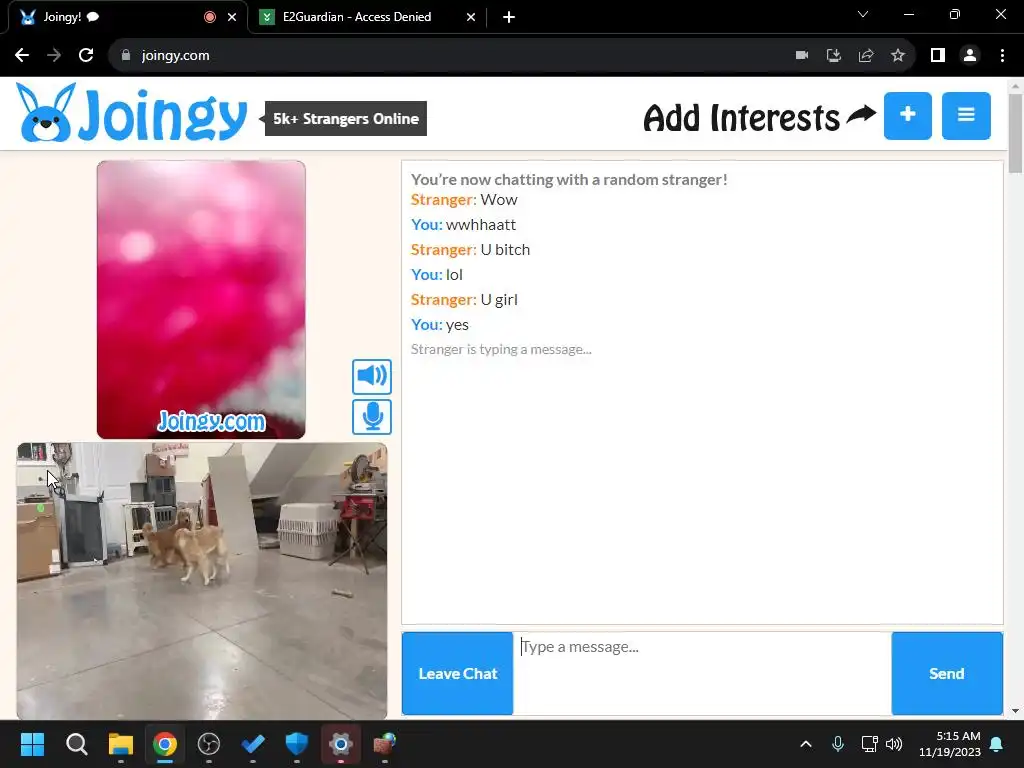The image size is (1024, 768).
Task: Open Windows Security shield in taskbar
Action: [x=296, y=744]
